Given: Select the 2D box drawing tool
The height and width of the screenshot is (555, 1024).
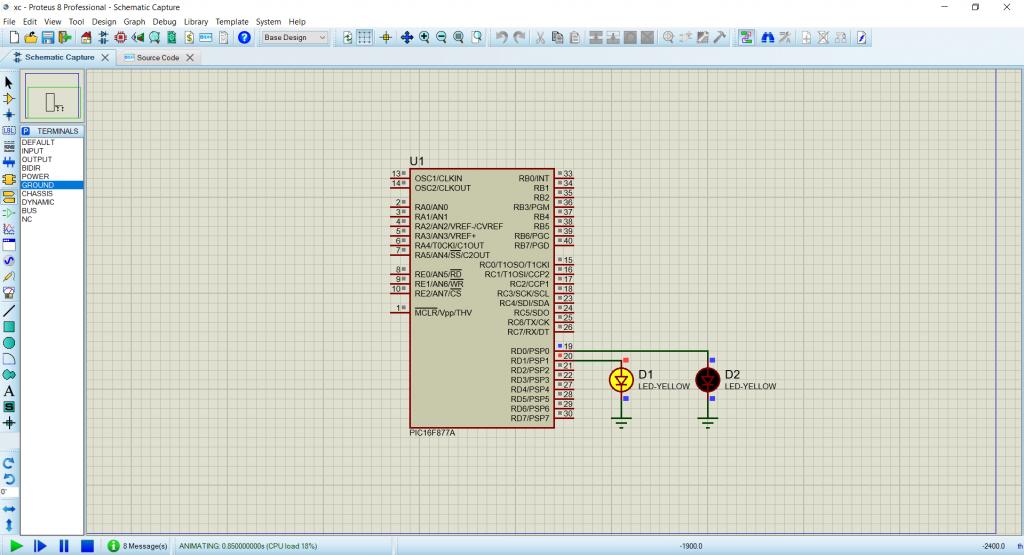Looking at the screenshot, I should 9,327.
